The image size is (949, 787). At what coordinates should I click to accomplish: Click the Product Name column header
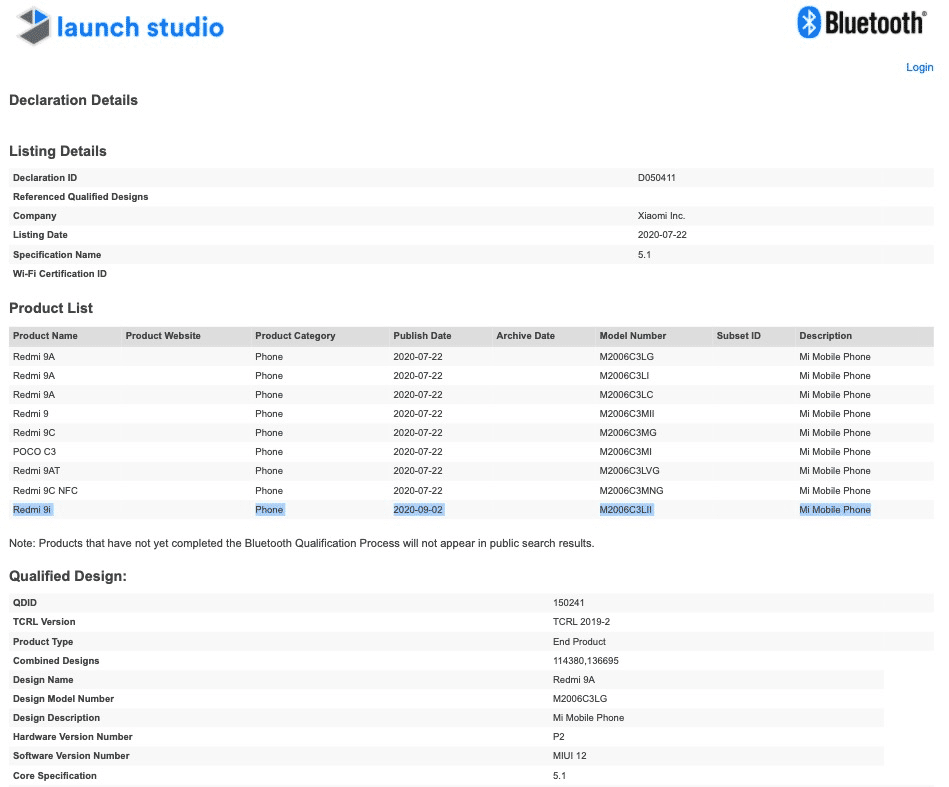[x=45, y=335]
